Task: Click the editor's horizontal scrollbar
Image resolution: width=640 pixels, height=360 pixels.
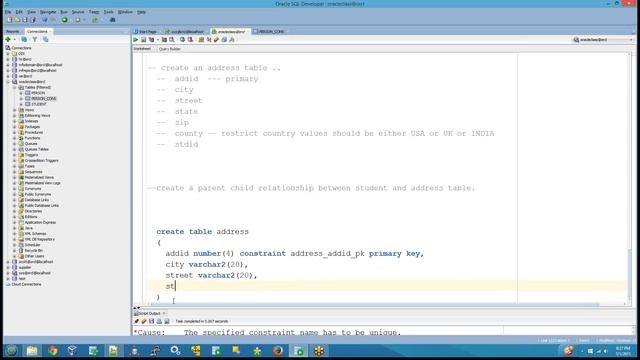Action: [376, 304]
